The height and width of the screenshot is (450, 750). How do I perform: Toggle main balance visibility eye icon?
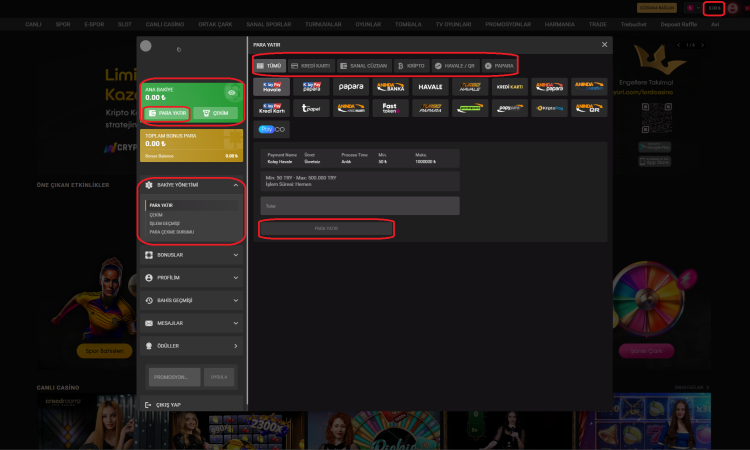tap(232, 93)
